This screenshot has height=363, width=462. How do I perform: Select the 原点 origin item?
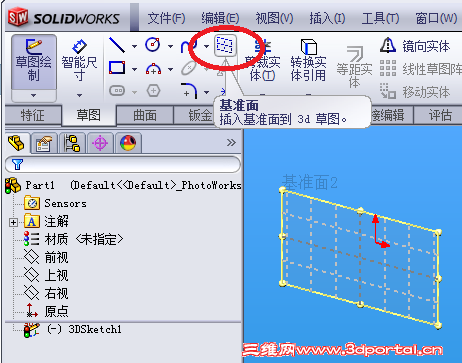coord(46,311)
